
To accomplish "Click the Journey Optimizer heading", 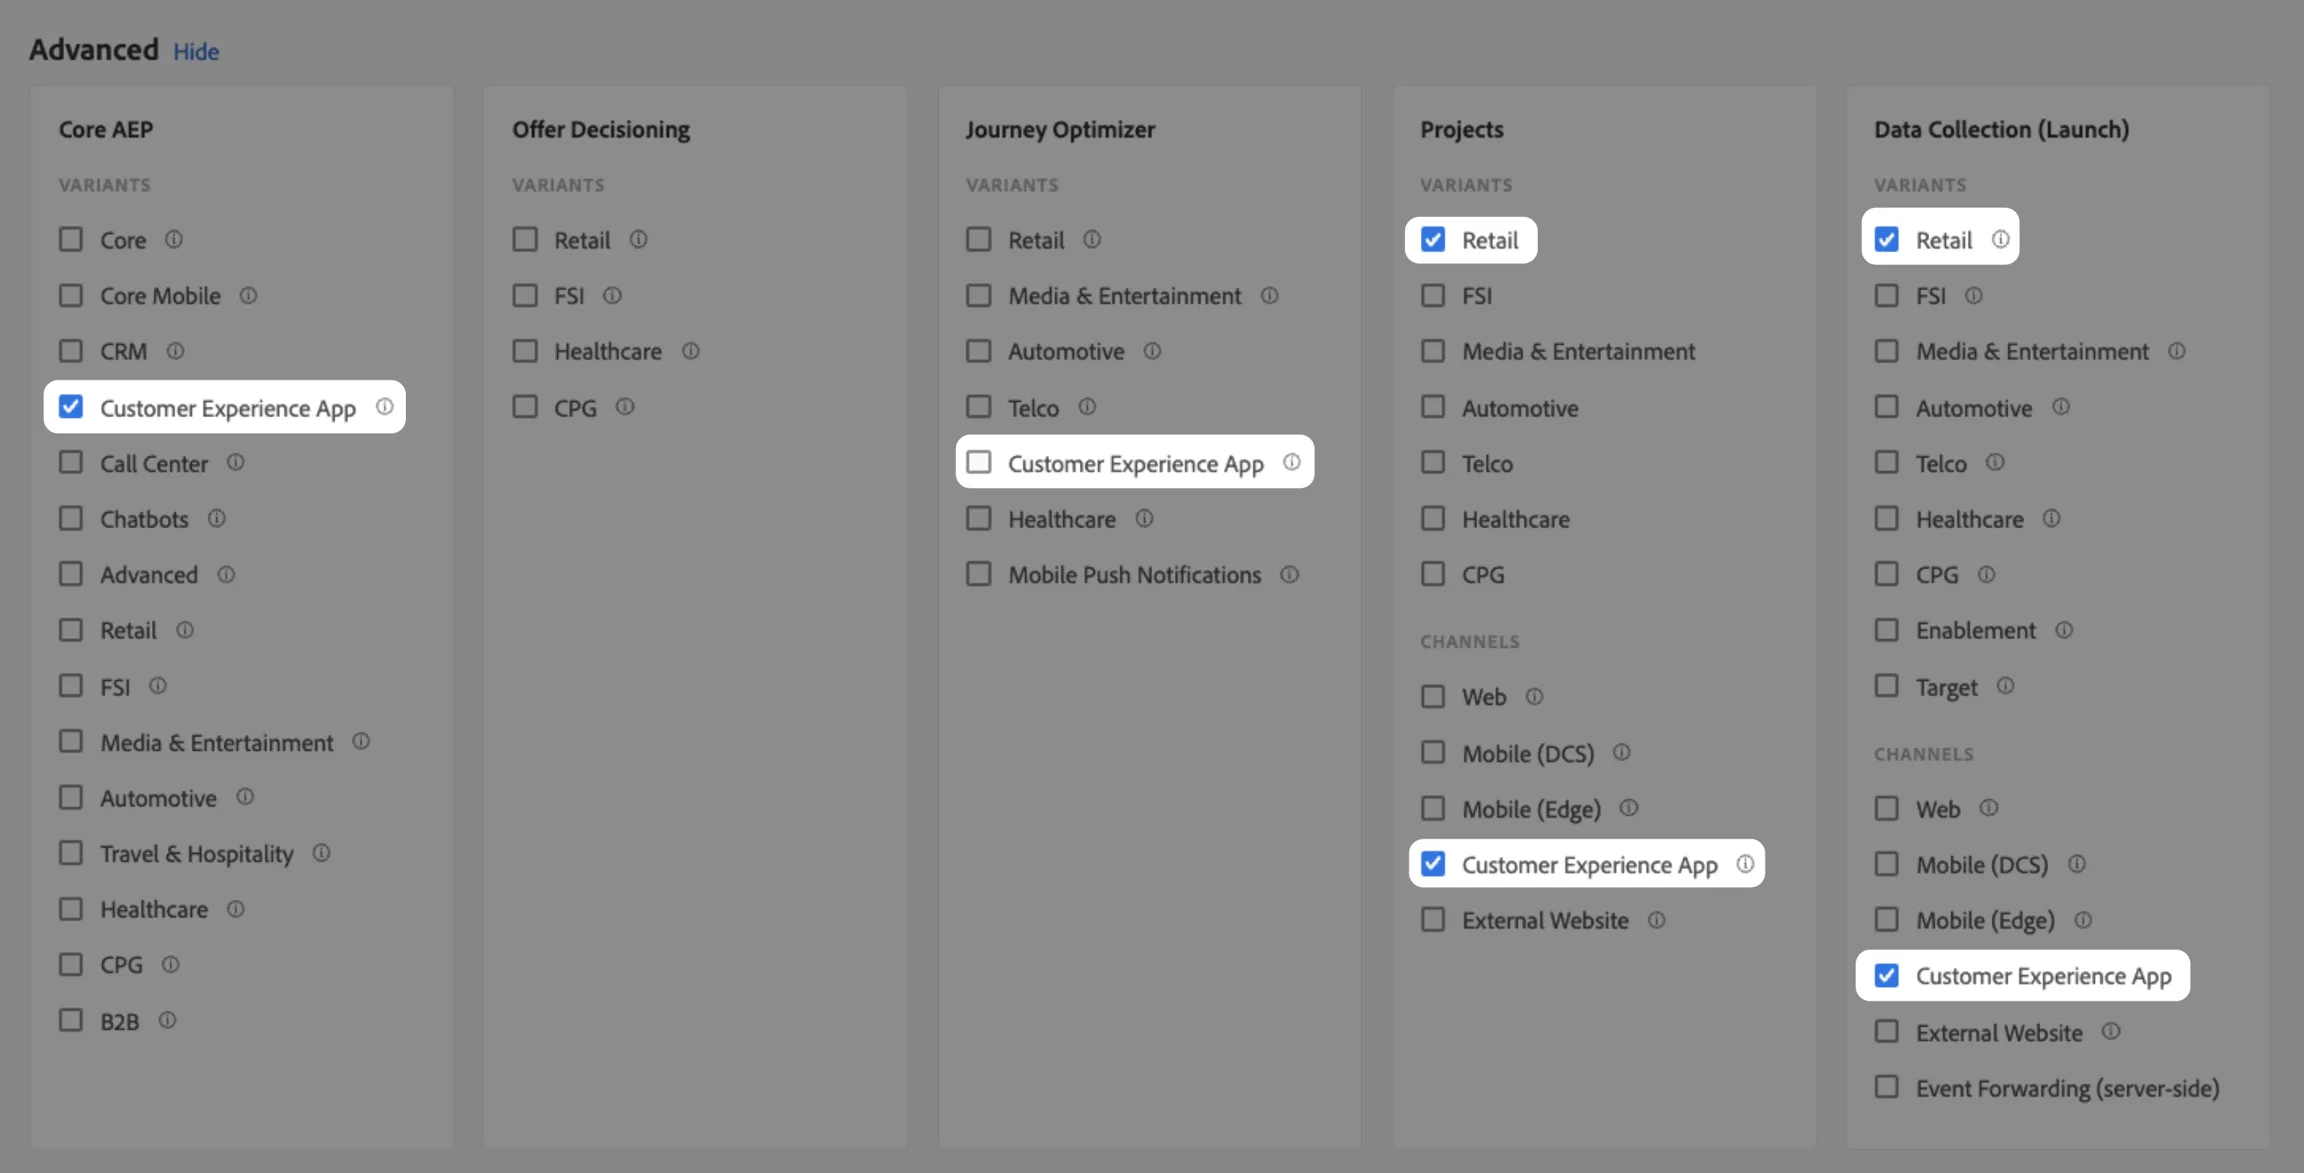I will coord(1060,129).
